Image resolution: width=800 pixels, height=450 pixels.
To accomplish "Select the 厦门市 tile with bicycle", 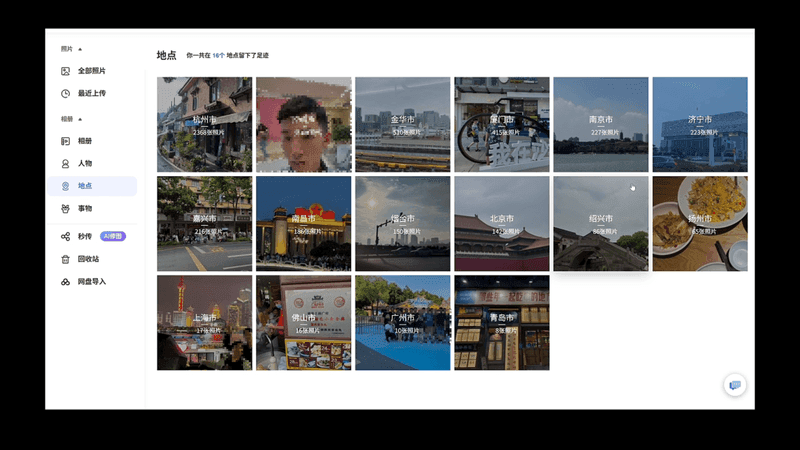I will click(x=502, y=124).
